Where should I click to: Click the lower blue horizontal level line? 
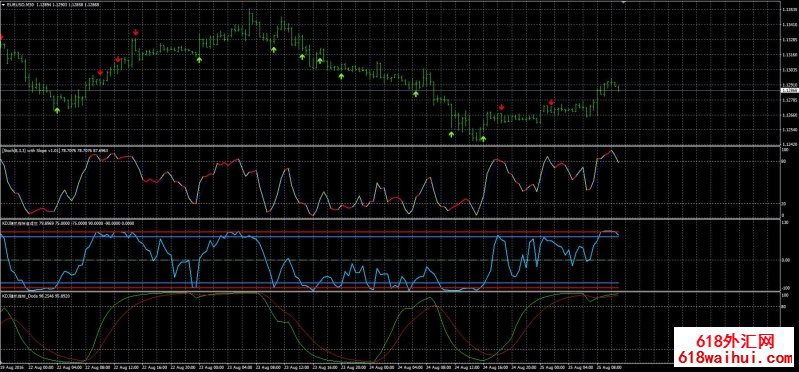tap(310, 283)
